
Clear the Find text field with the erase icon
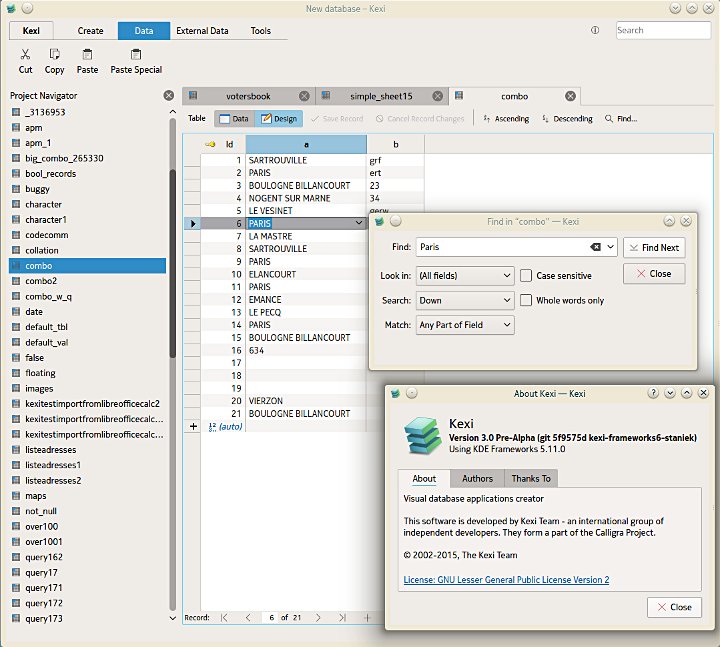pyautogui.click(x=596, y=247)
